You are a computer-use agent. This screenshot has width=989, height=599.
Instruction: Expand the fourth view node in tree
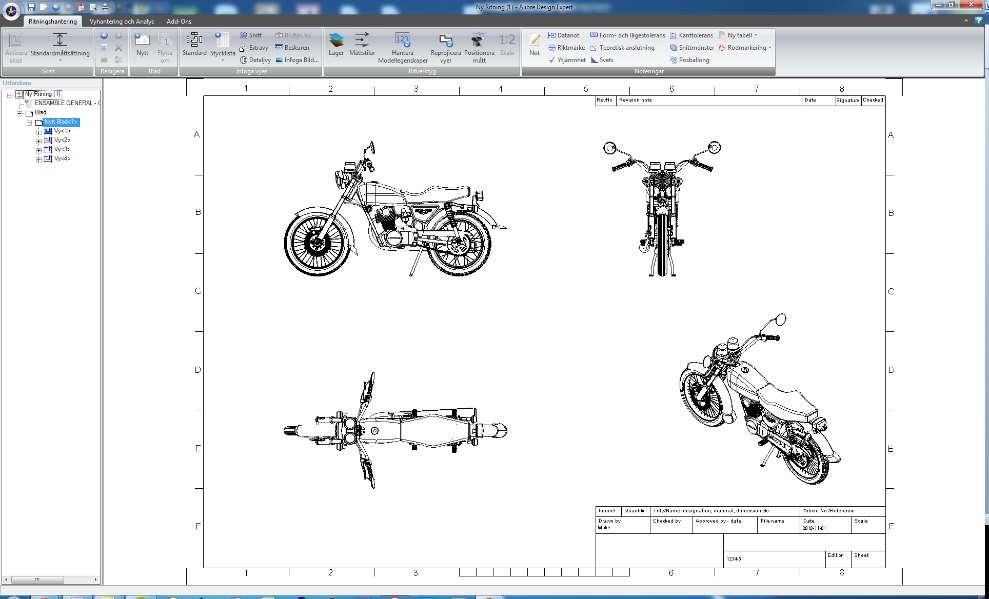(38, 160)
